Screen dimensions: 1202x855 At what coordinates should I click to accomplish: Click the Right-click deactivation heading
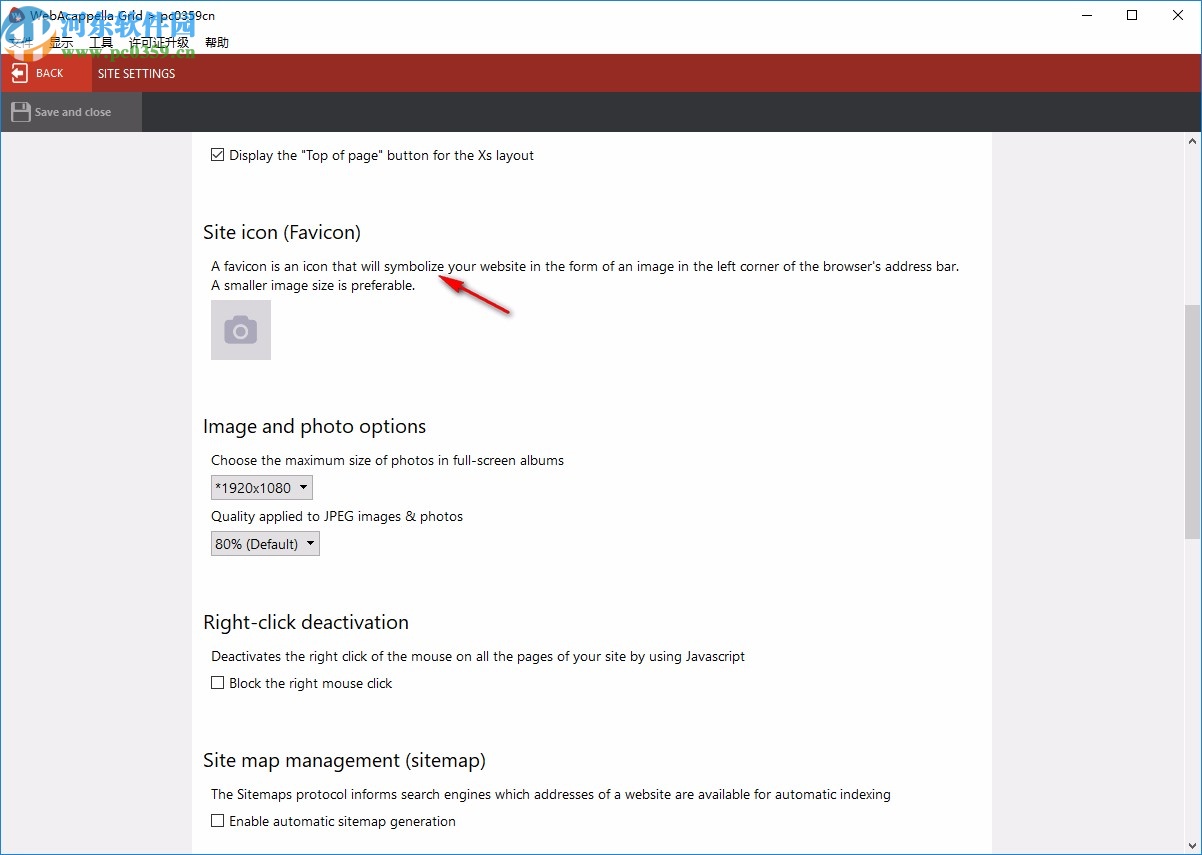[x=306, y=622]
